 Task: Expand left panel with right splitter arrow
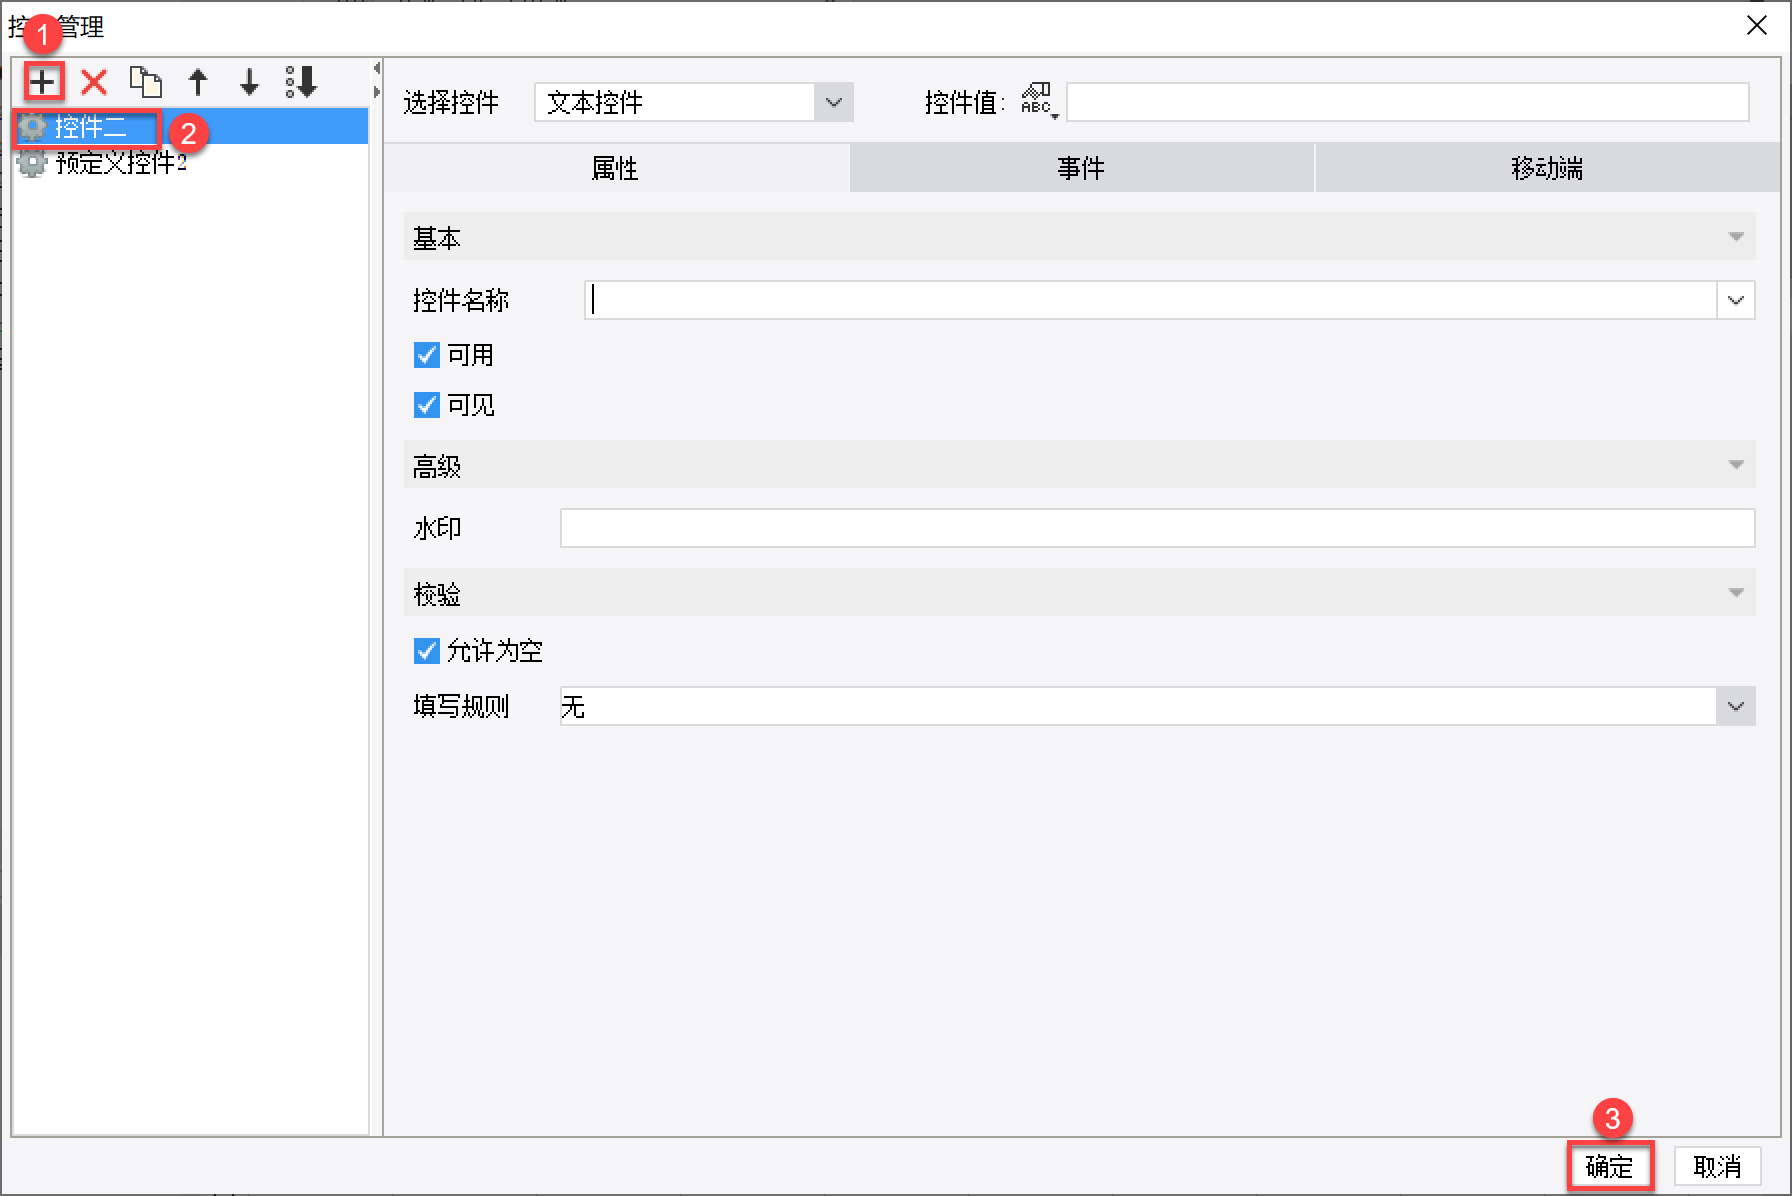(377, 92)
